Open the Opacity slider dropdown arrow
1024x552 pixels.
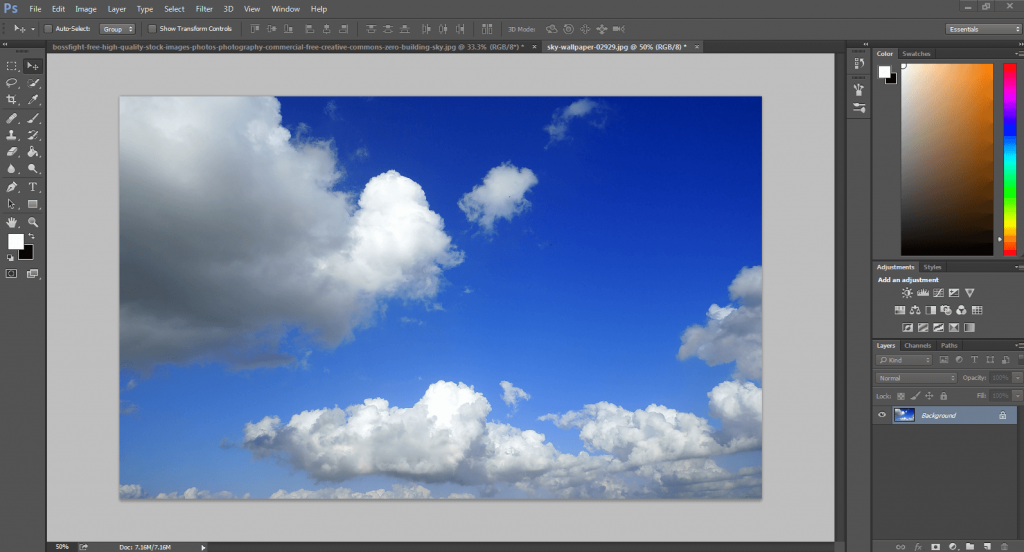[1017, 378]
